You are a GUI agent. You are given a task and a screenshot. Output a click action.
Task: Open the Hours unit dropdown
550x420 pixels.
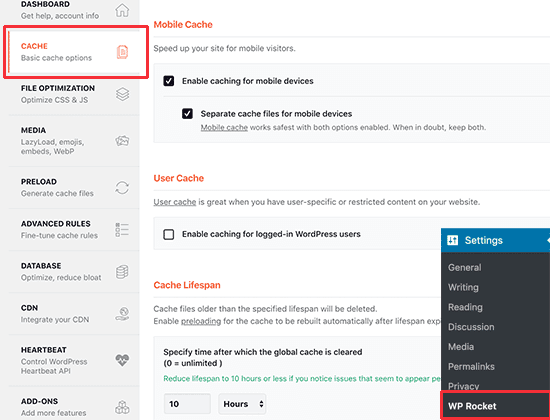pos(242,404)
